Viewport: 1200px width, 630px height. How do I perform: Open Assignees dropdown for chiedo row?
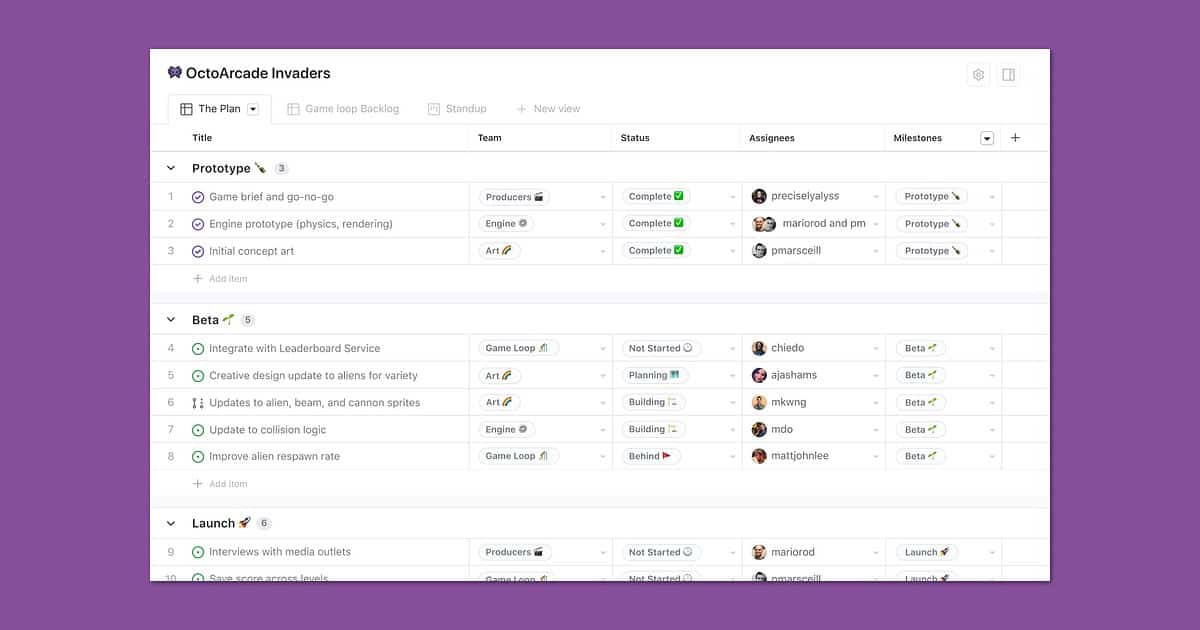tap(877, 349)
